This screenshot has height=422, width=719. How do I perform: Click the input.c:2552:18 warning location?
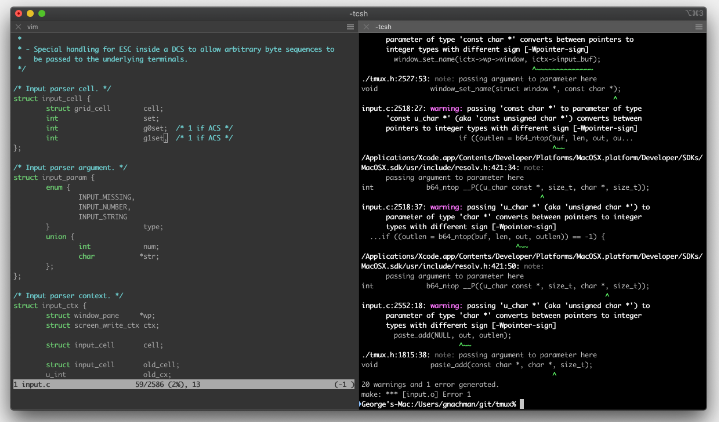click(392, 305)
